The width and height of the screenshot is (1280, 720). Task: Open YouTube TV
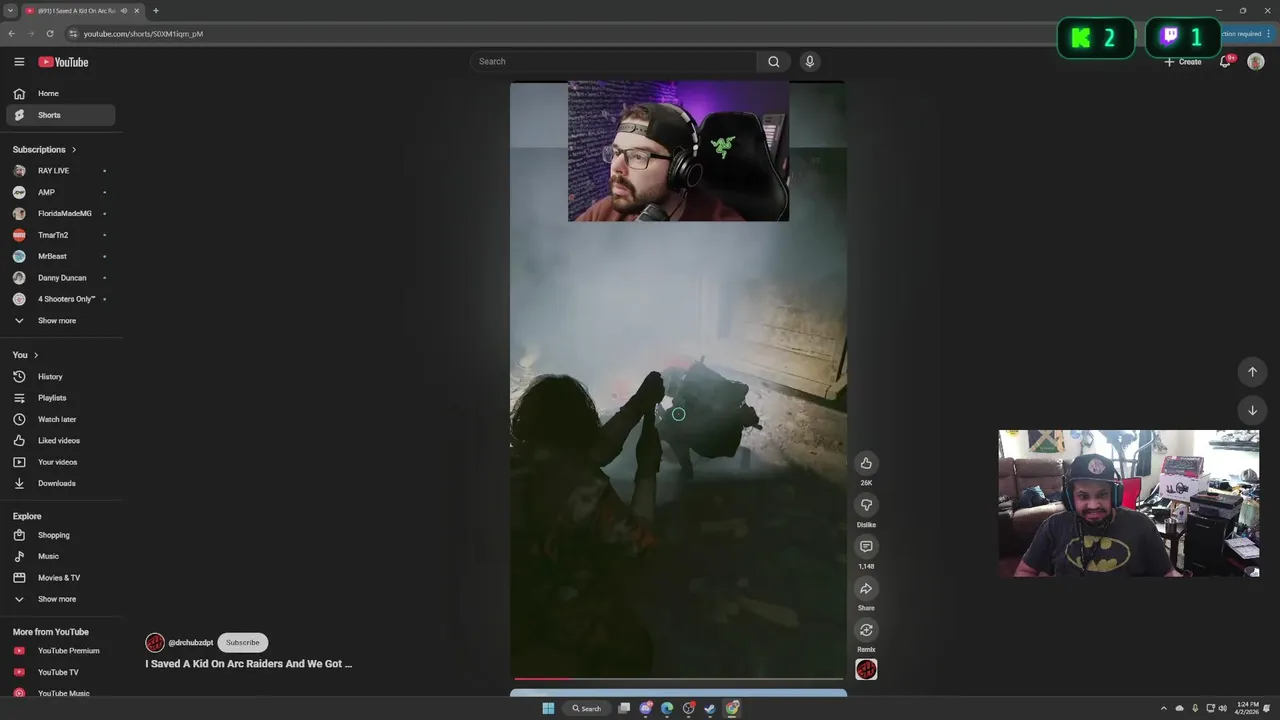[x=61, y=672]
